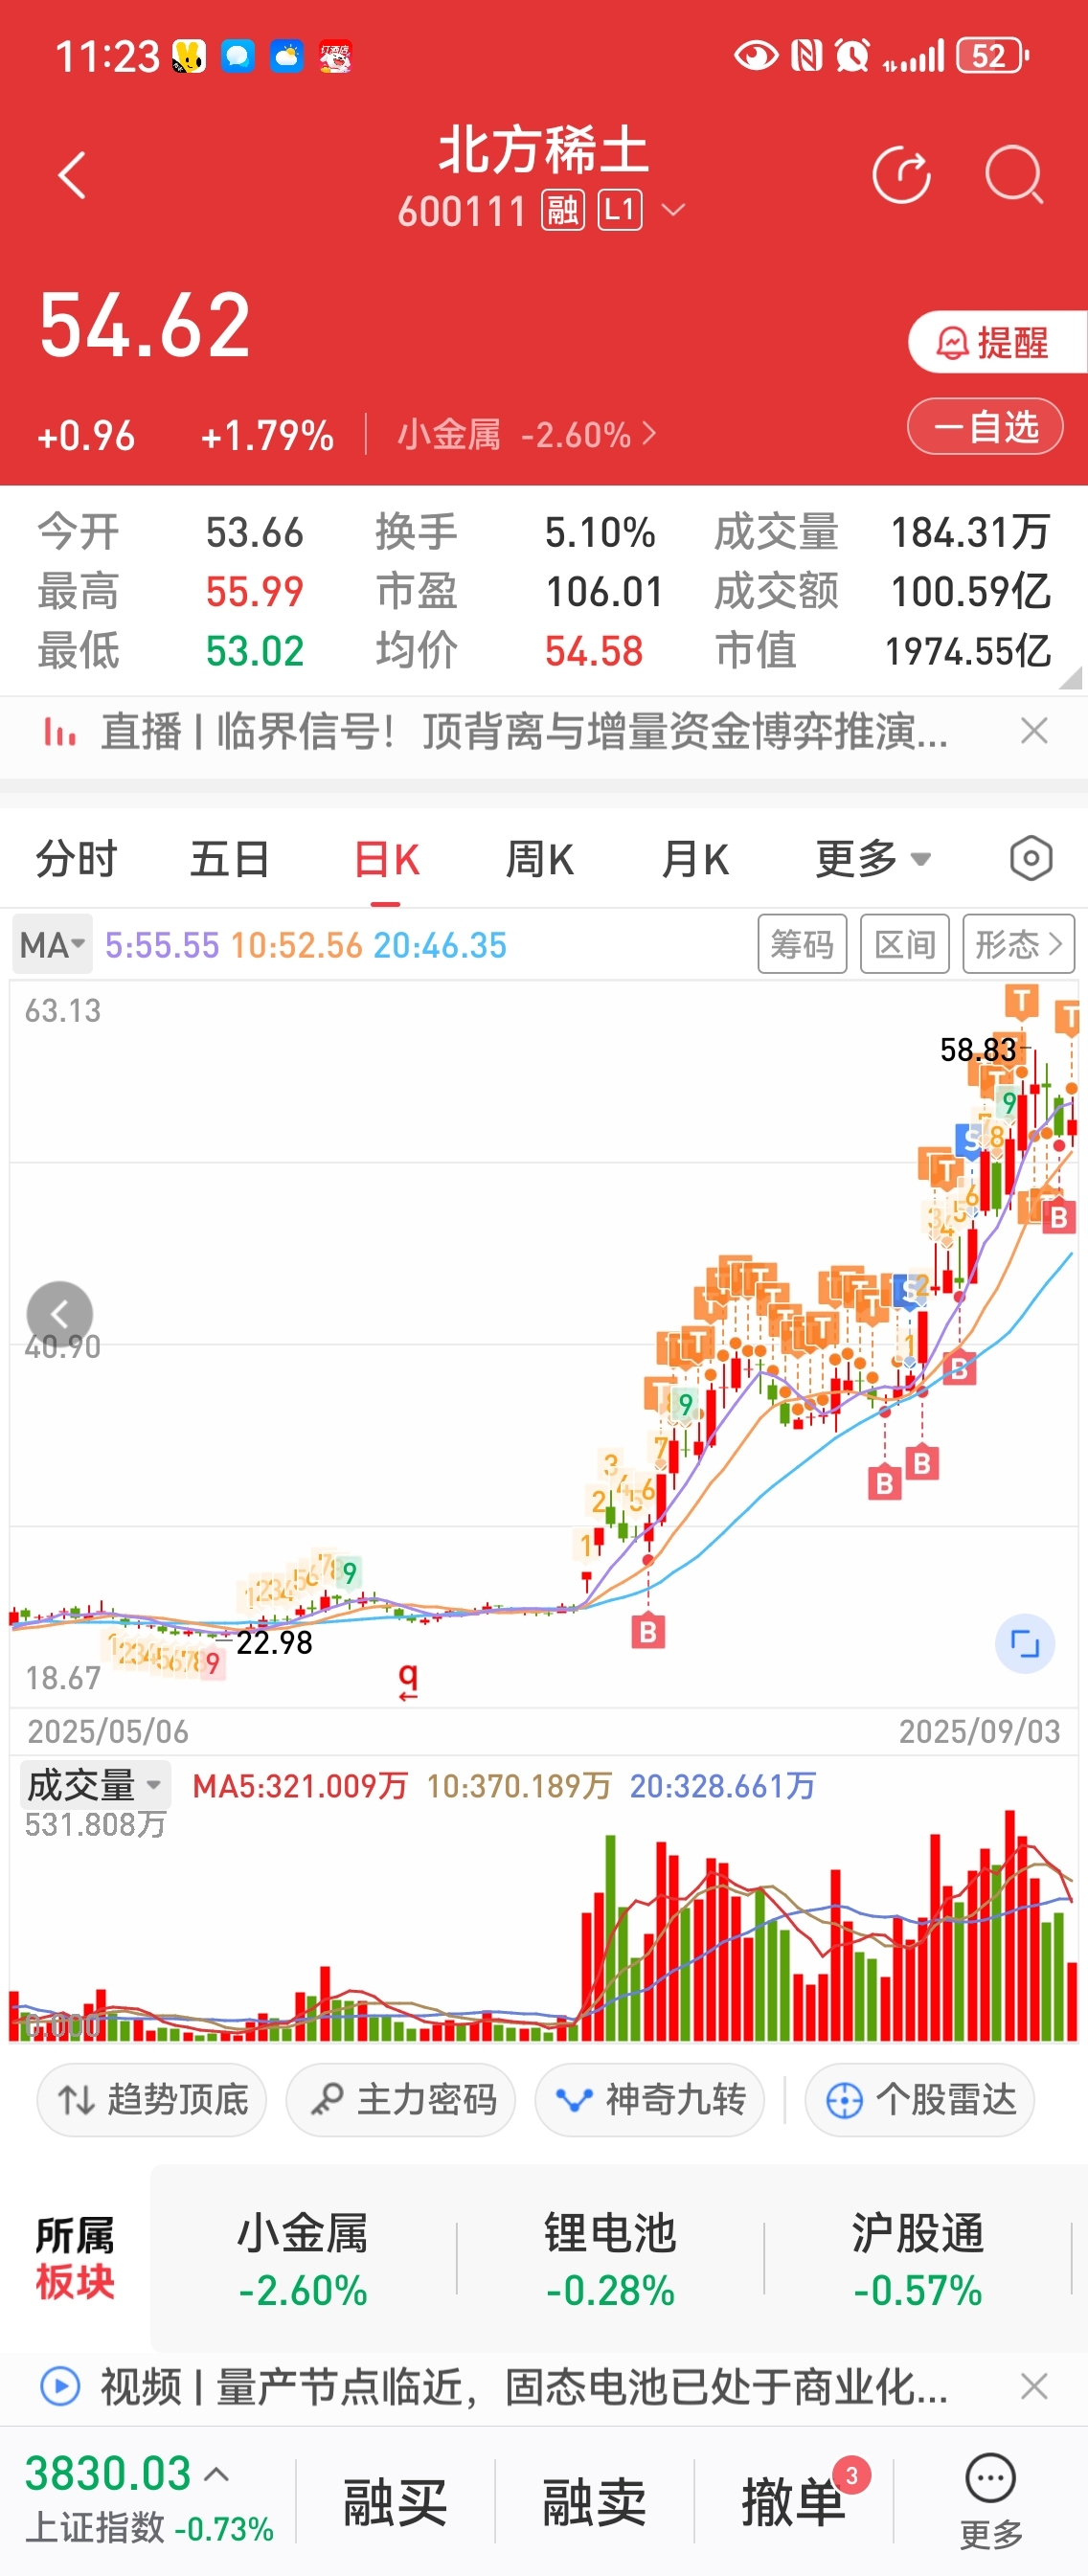Go back with the top-left arrow

(x=72, y=177)
